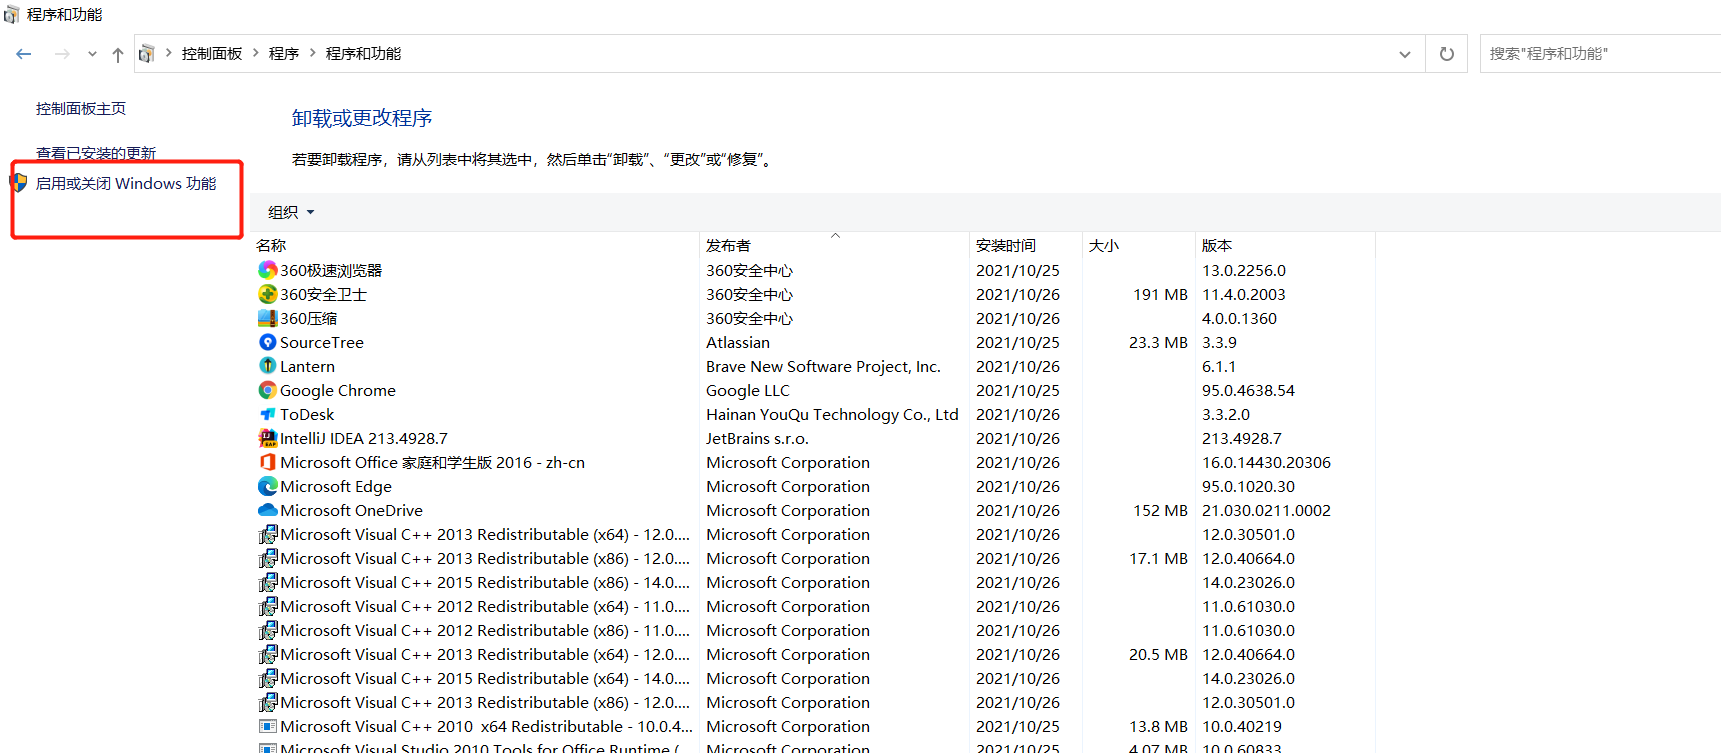Select the ToDesk row name
1721x753 pixels.
tap(307, 414)
